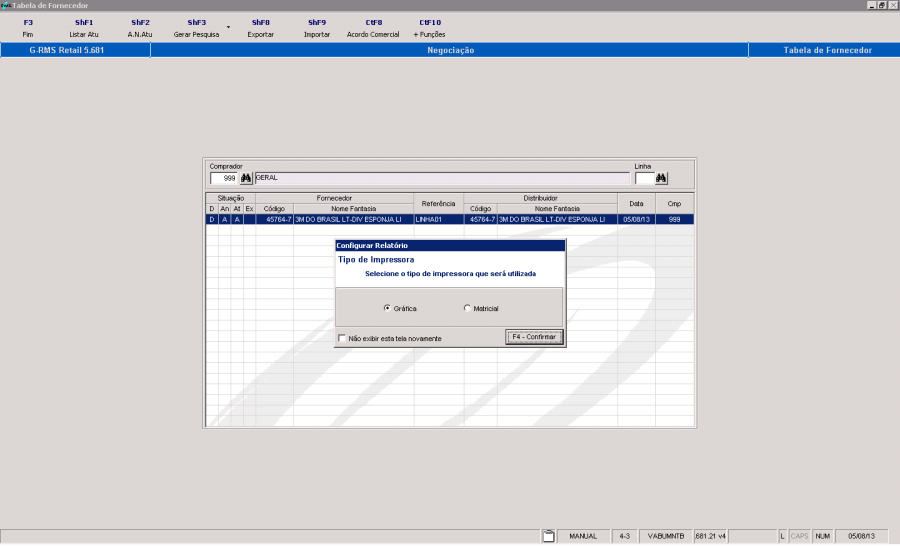The width and height of the screenshot is (900, 546).
Task: Click Fornecedor cell 3M DO BRASIL LT-DIV ESPONJA LI
Action: tap(354, 219)
